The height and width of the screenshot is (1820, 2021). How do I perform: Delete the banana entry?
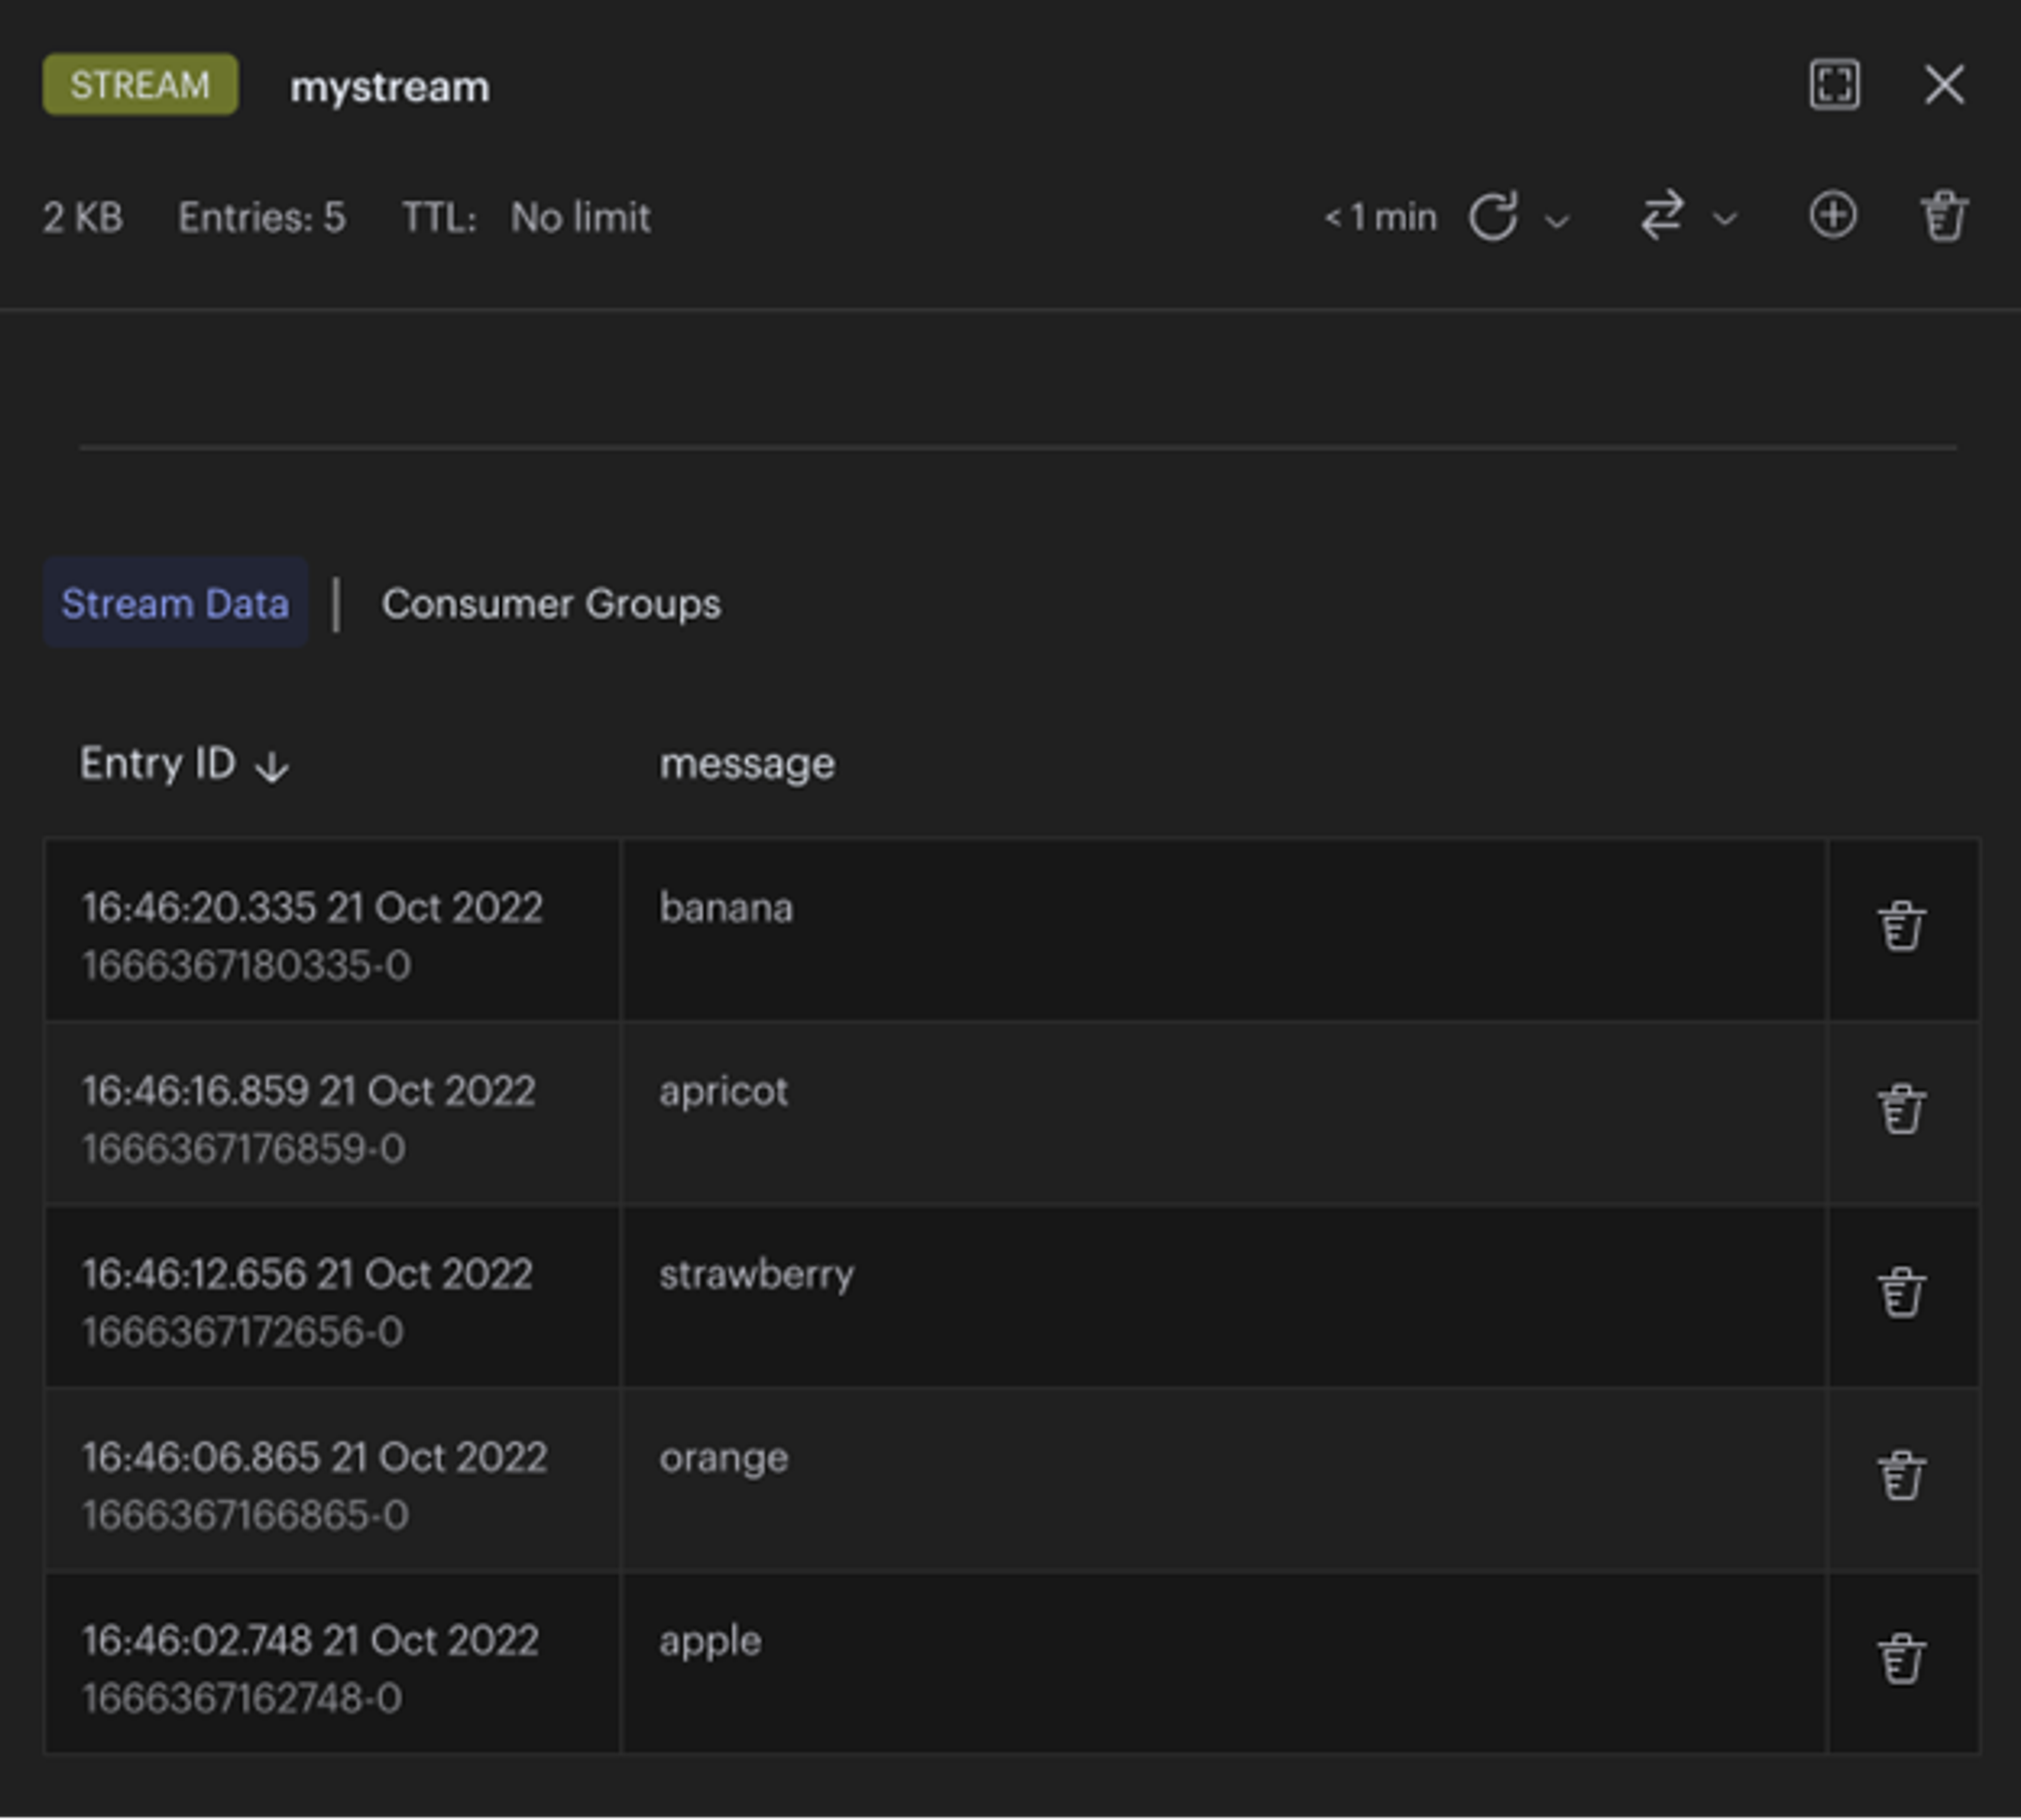point(1900,927)
